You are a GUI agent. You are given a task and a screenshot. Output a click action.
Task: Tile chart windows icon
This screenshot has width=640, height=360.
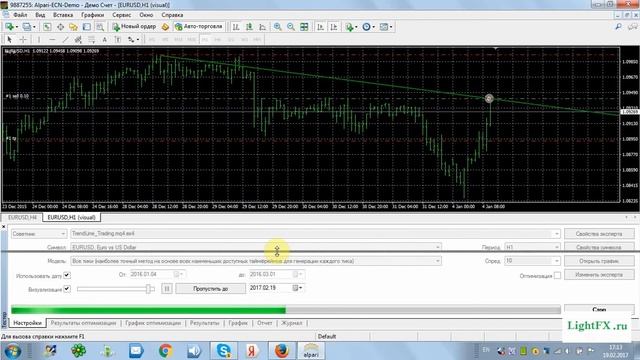pyautogui.click(x=304, y=27)
